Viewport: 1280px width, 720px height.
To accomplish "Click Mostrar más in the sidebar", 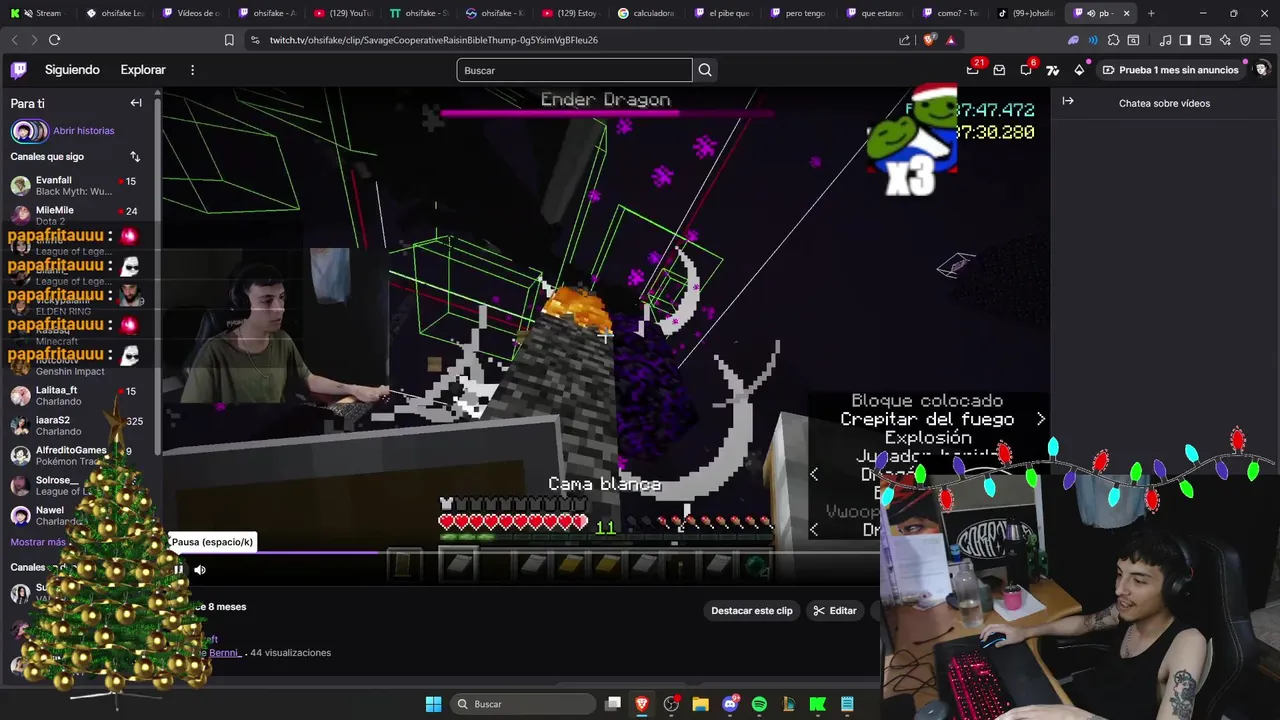I will (x=38, y=542).
